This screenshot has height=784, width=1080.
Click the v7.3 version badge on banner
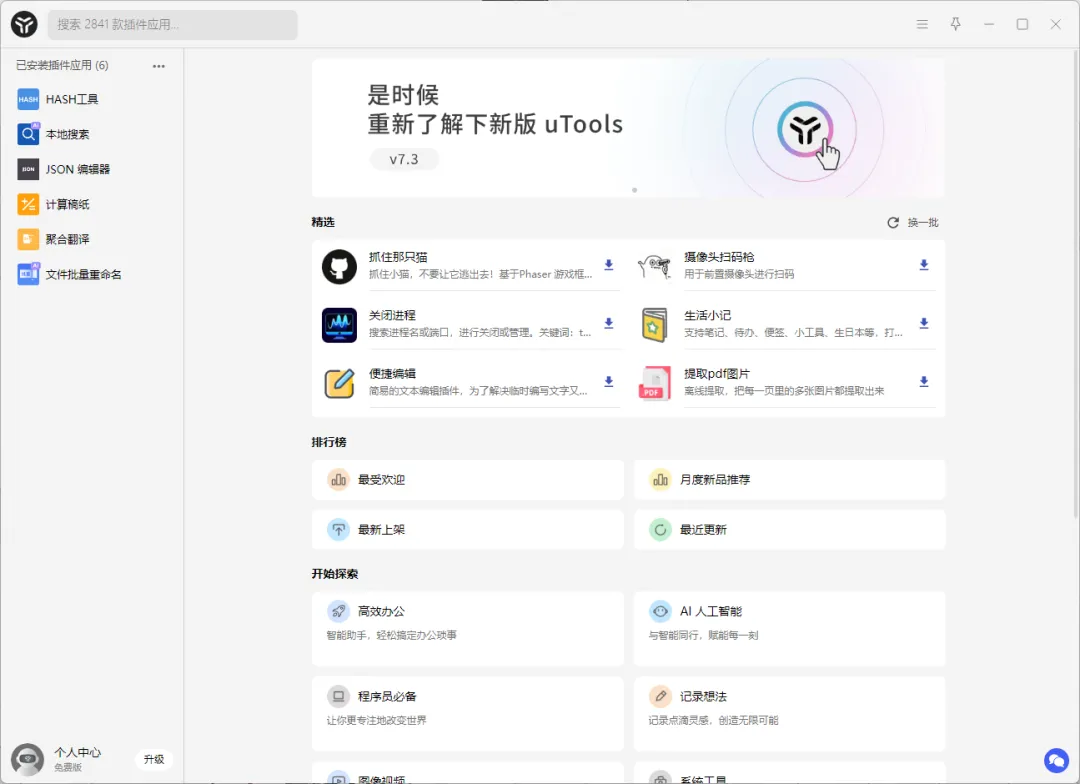pos(404,159)
